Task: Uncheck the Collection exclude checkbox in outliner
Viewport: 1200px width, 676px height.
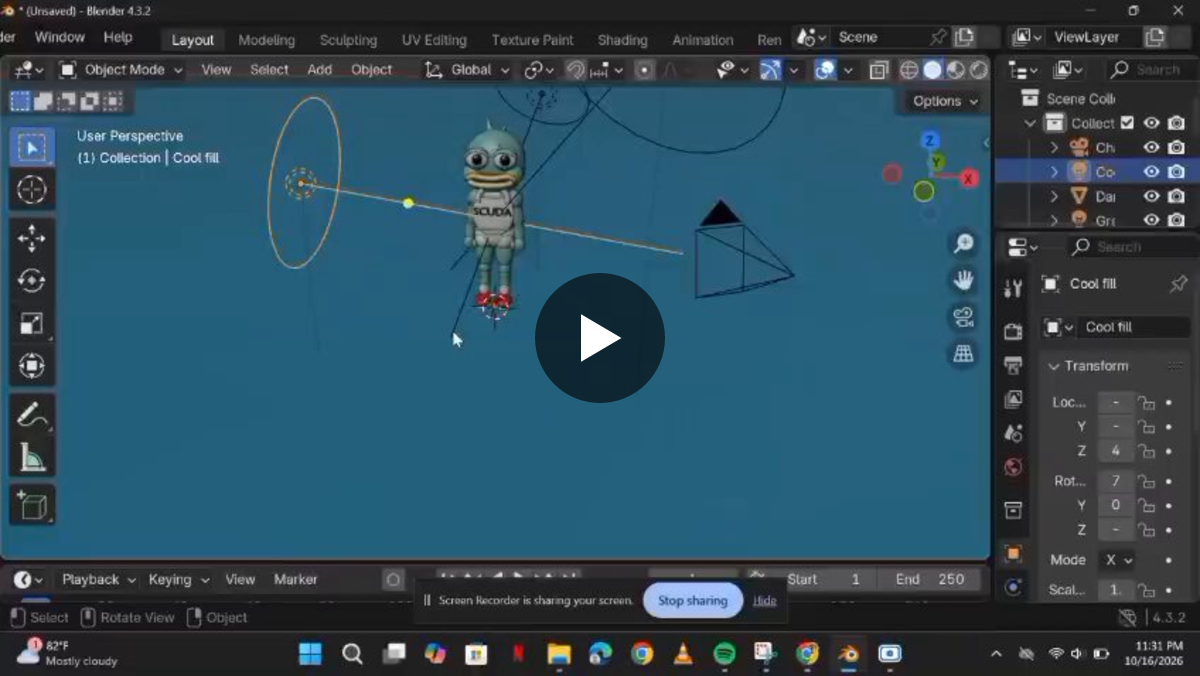Action: pyautogui.click(x=1127, y=123)
